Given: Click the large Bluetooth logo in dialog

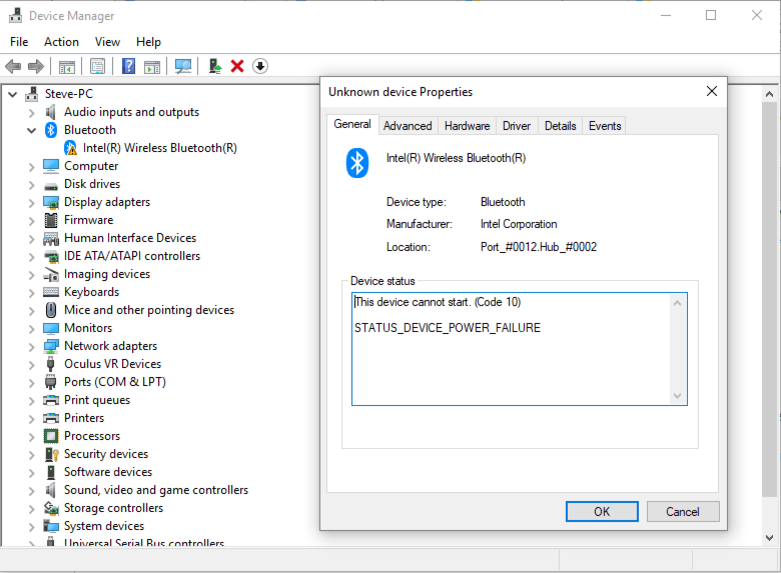Looking at the screenshot, I should pos(357,163).
